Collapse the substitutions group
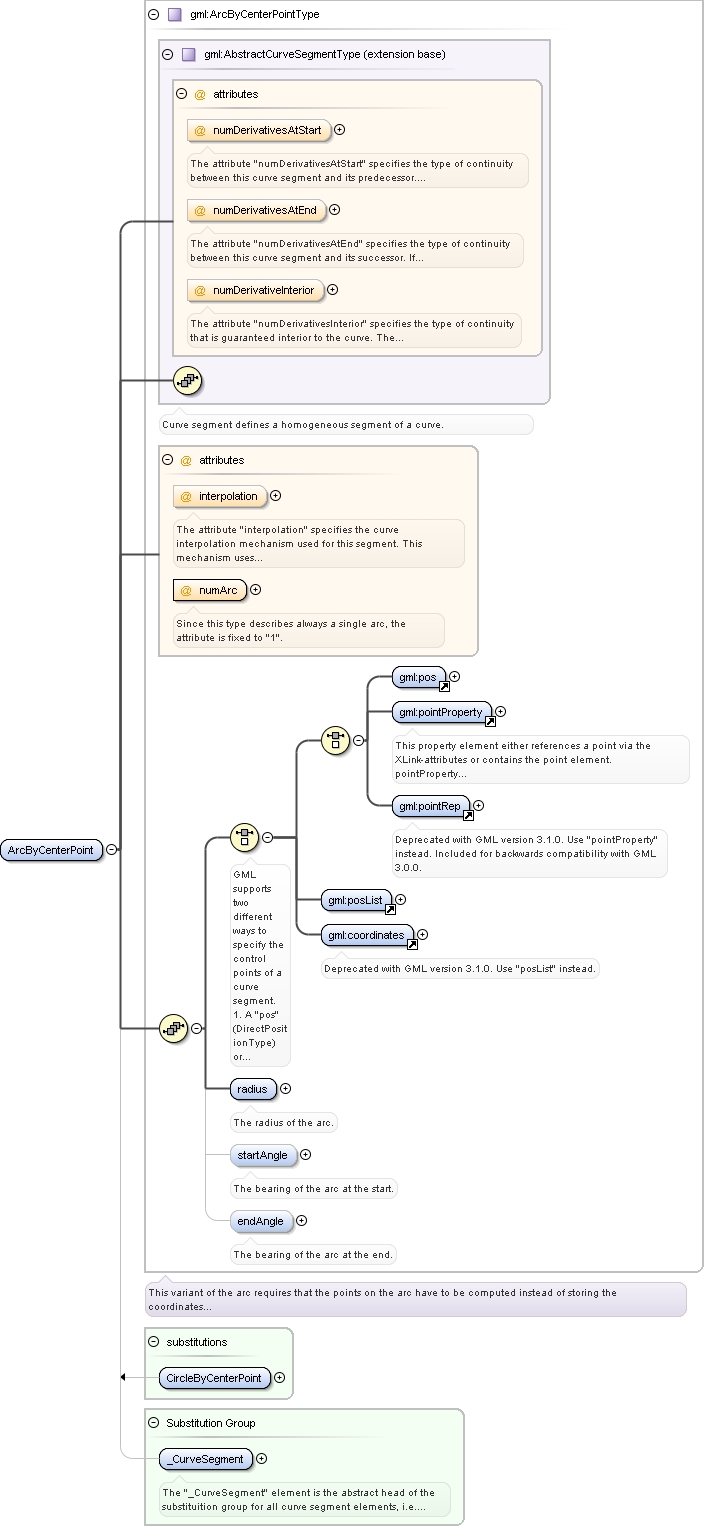The height and width of the screenshot is (1527, 705). click(x=153, y=1342)
